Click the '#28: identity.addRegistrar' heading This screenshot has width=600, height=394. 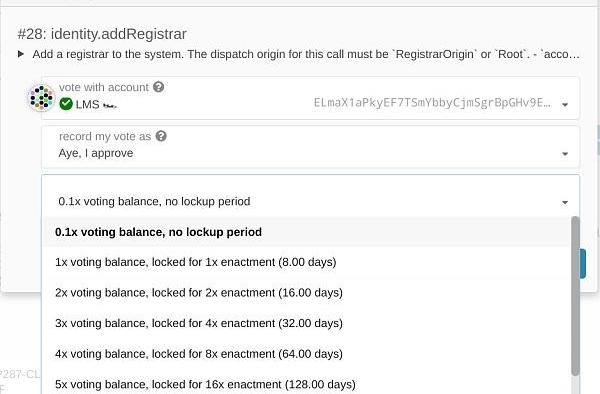tap(102, 34)
